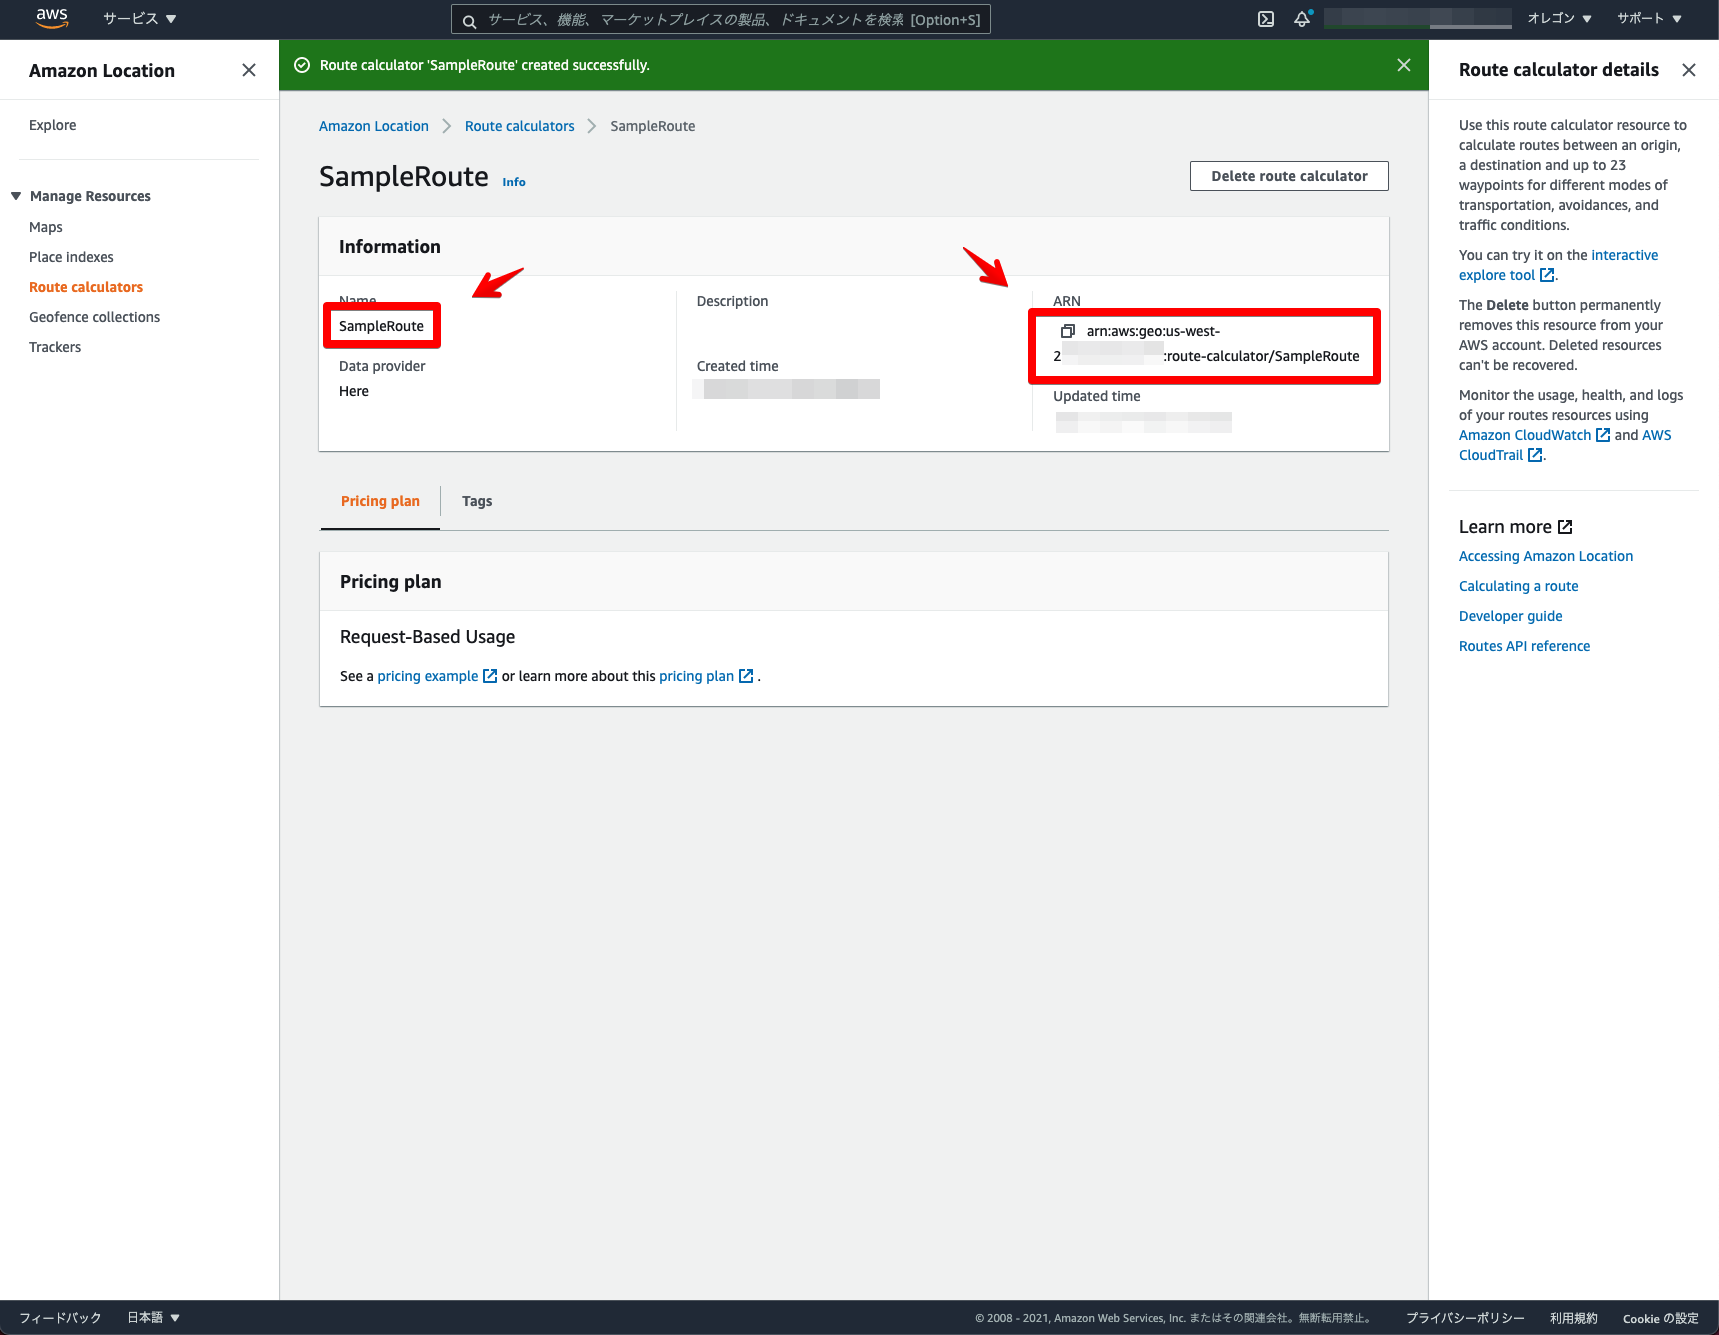Click the Amazon Location breadcrumb

(374, 126)
